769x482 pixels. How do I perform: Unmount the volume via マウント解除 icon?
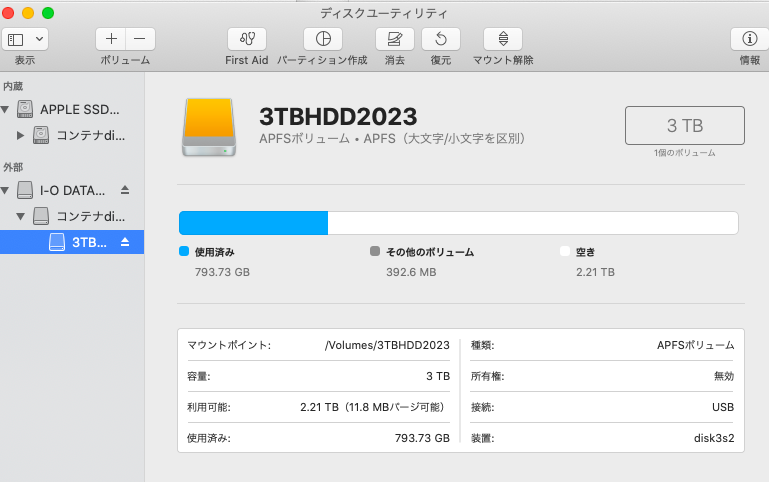point(503,39)
